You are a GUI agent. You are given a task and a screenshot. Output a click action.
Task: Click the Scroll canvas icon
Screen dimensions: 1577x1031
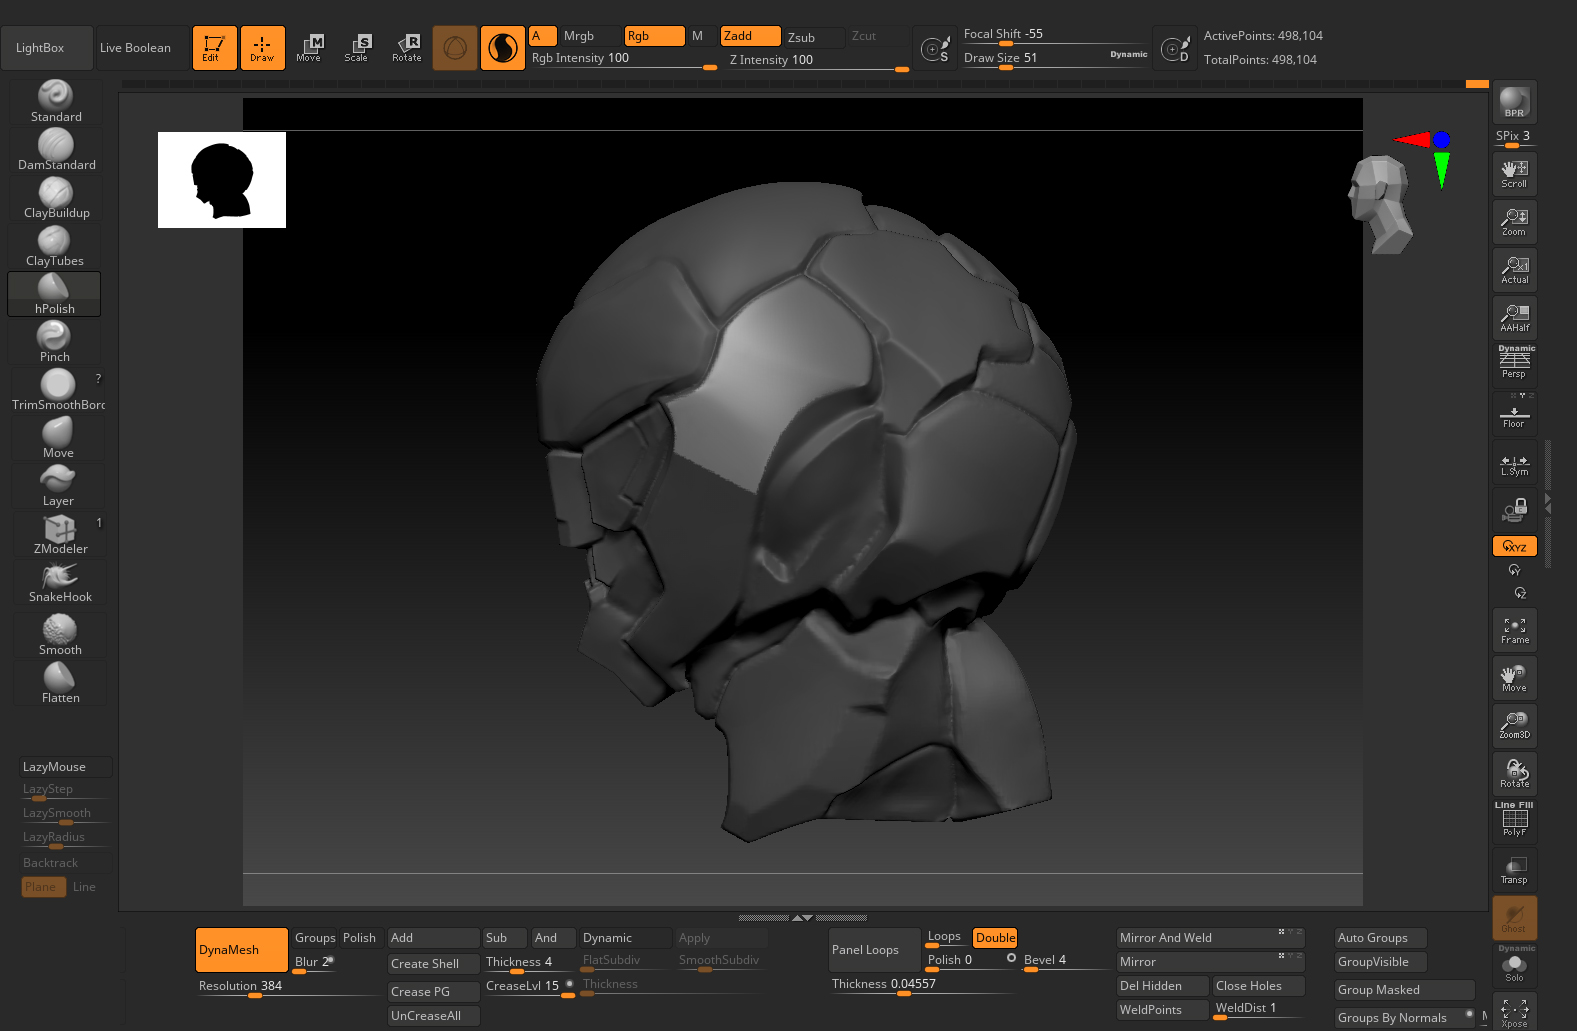pyautogui.click(x=1514, y=175)
